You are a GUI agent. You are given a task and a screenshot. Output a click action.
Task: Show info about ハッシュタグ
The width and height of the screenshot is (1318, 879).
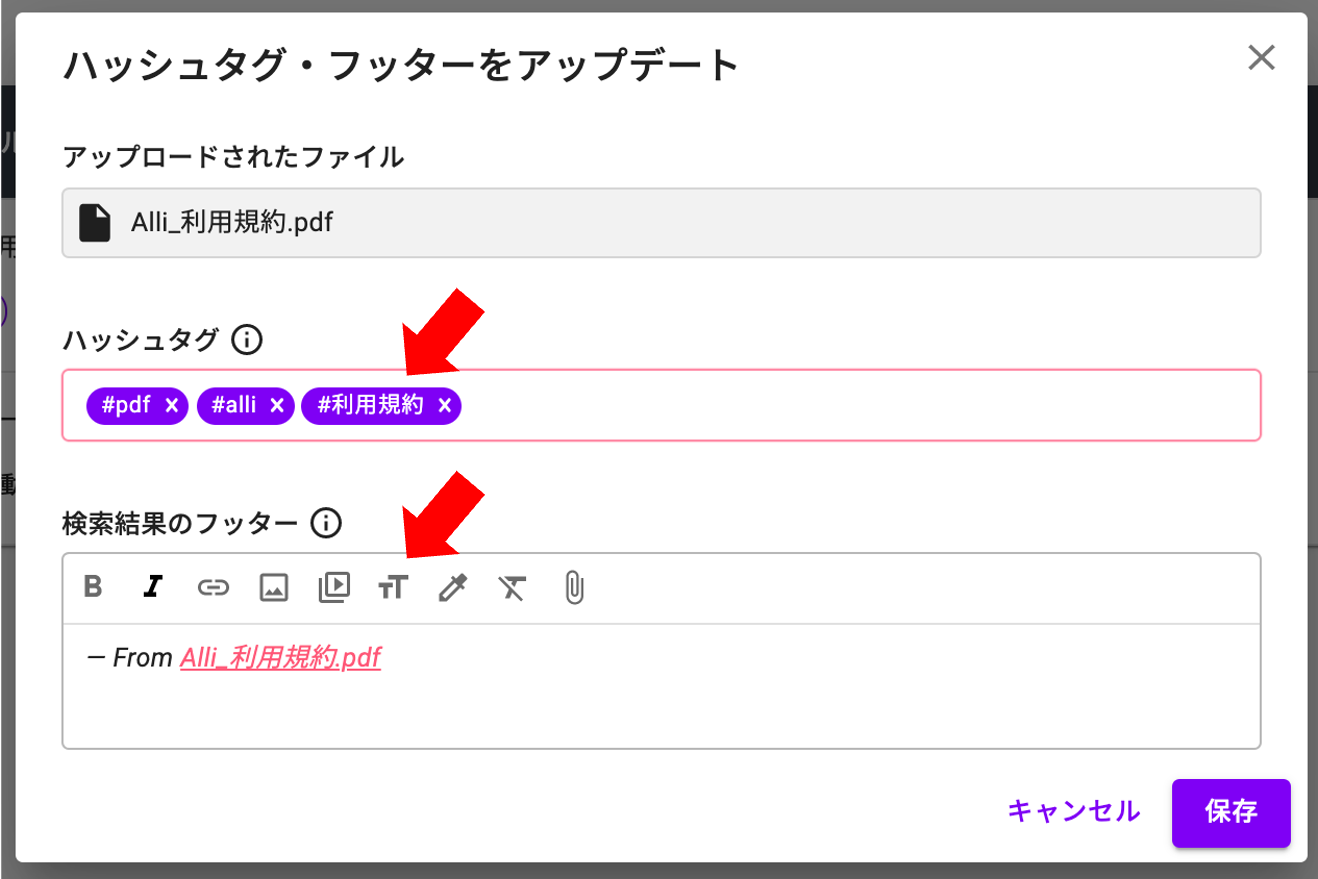tap(246, 341)
